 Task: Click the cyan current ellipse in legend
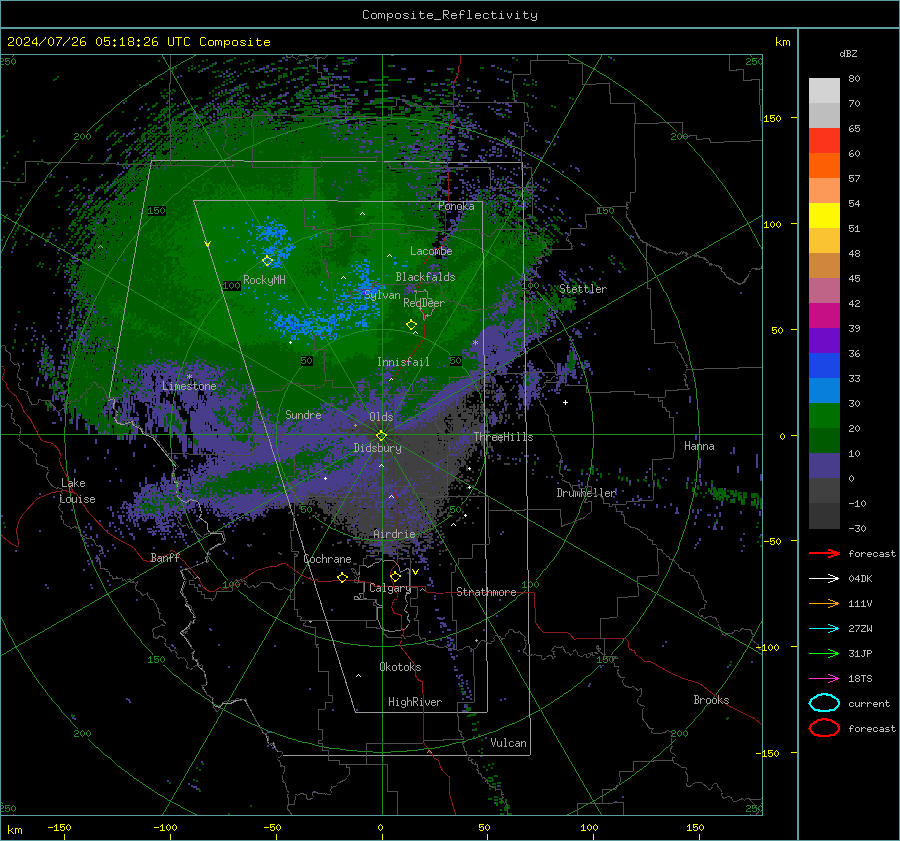coord(824,703)
